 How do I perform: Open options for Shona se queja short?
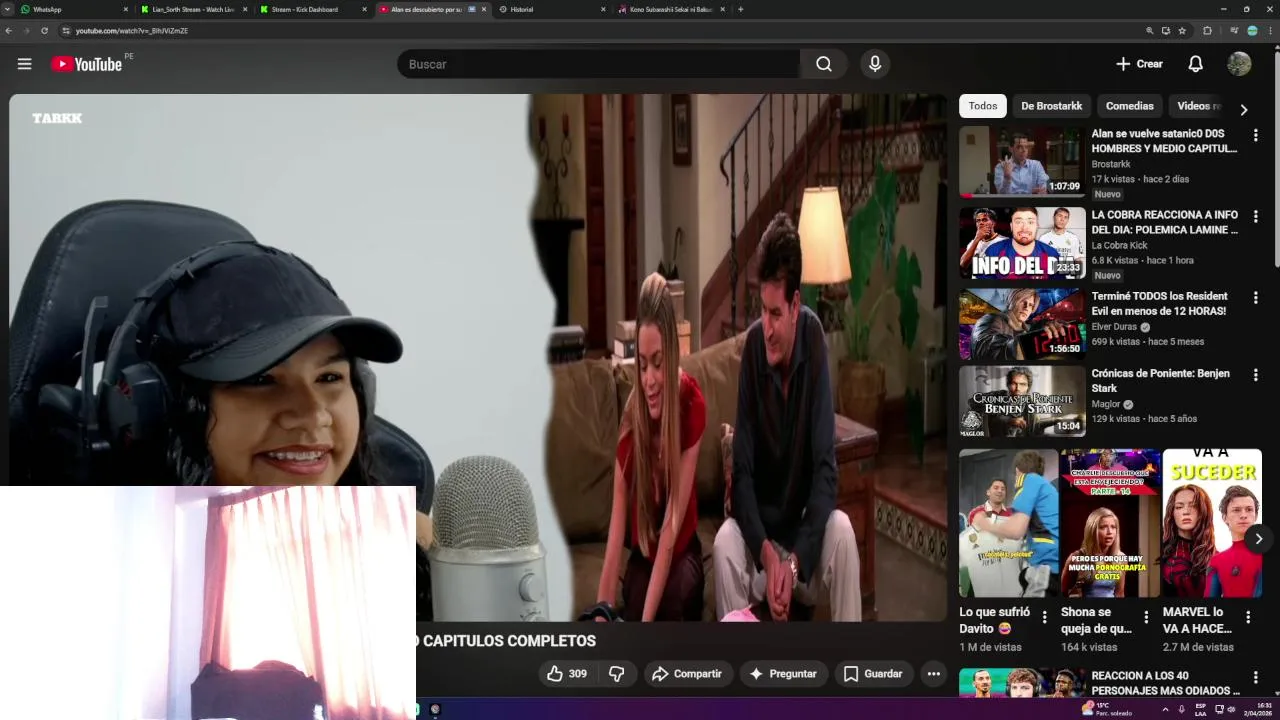point(1146,617)
